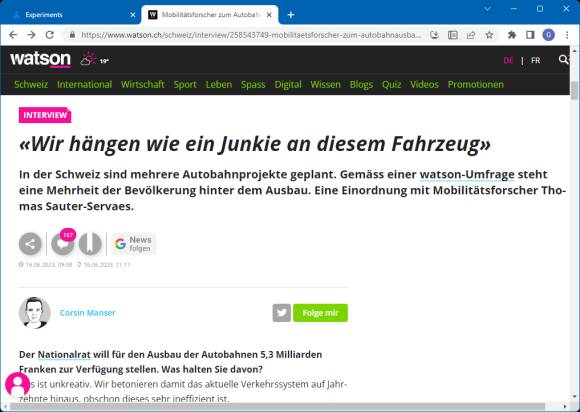Click the watson logo

point(40,59)
